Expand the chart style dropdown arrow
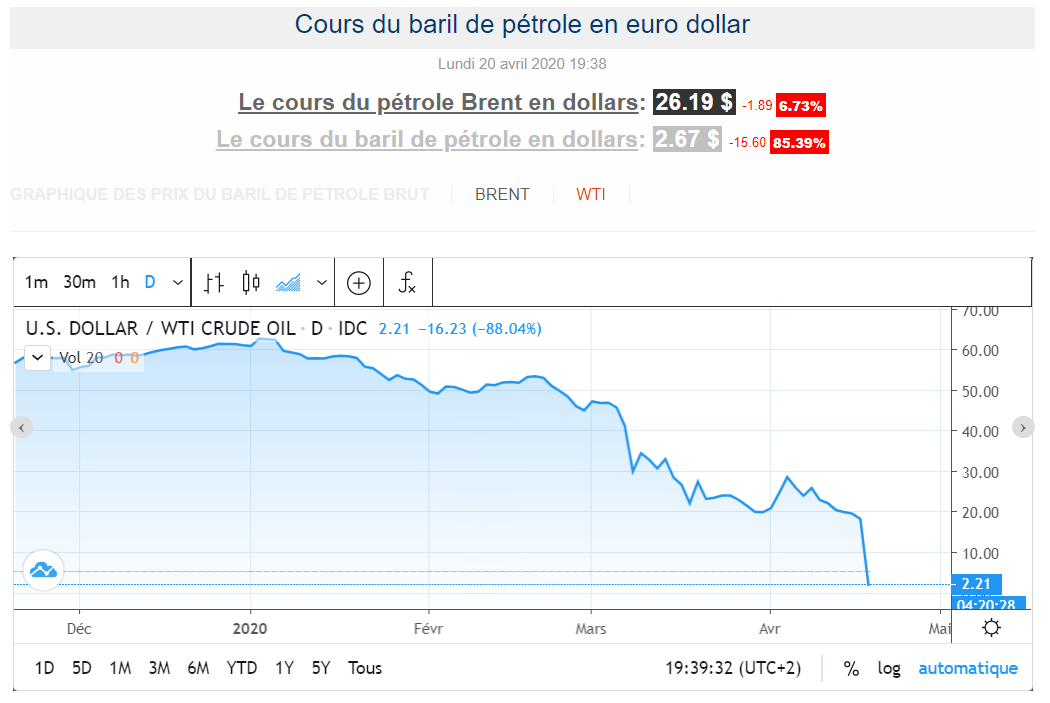1050x703 pixels. (322, 282)
